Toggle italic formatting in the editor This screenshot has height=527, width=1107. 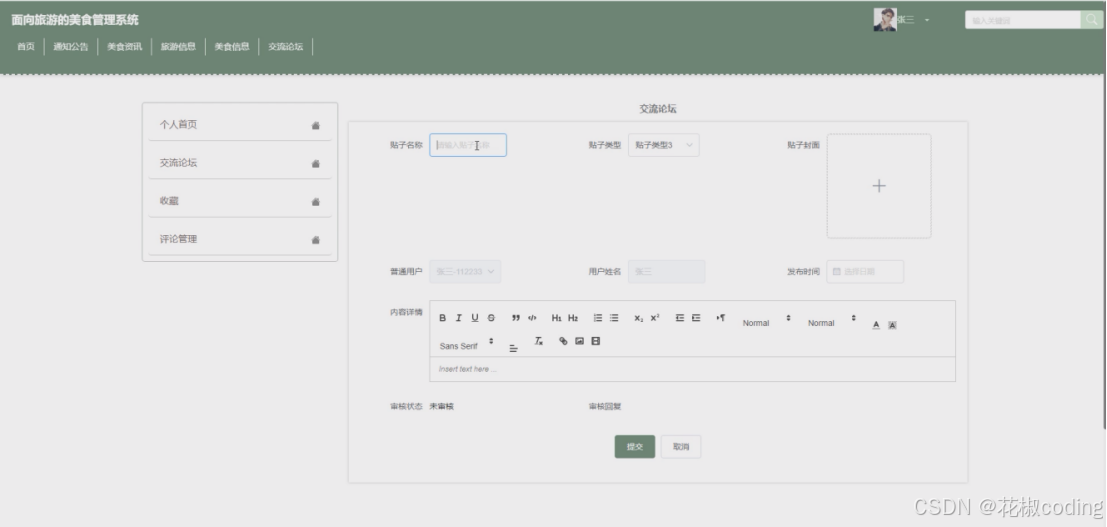458,318
